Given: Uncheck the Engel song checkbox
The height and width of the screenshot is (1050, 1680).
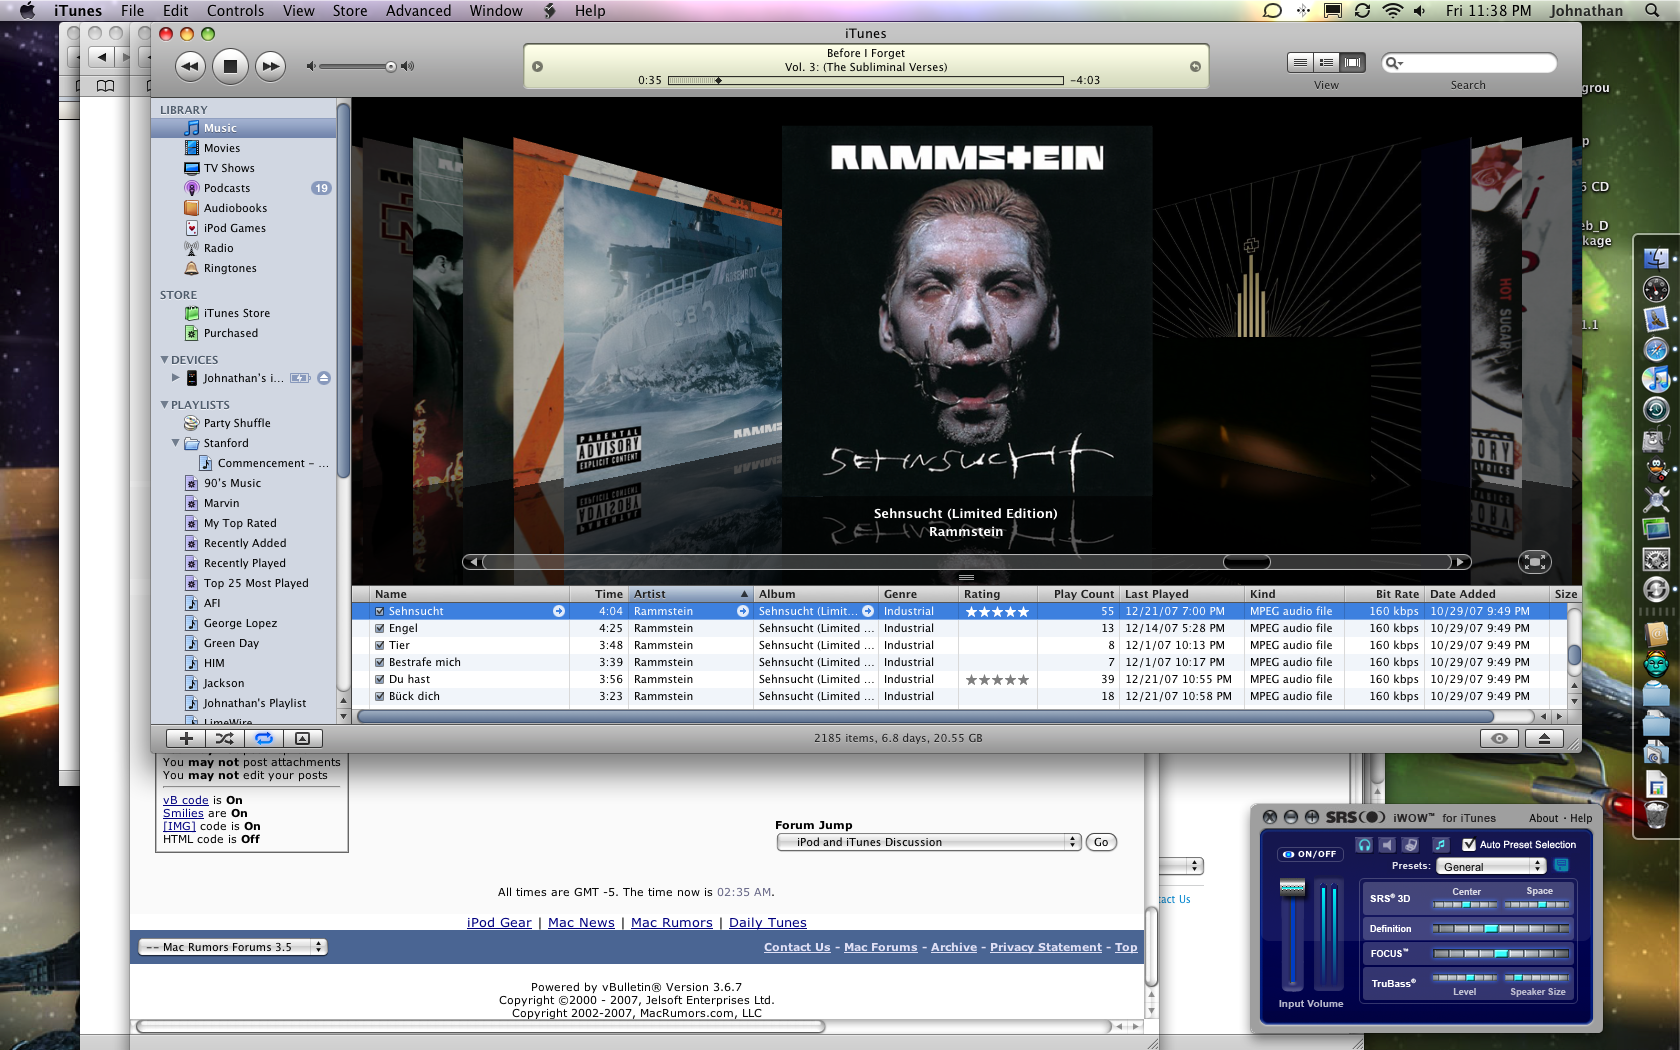Looking at the screenshot, I should click(380, 628).
